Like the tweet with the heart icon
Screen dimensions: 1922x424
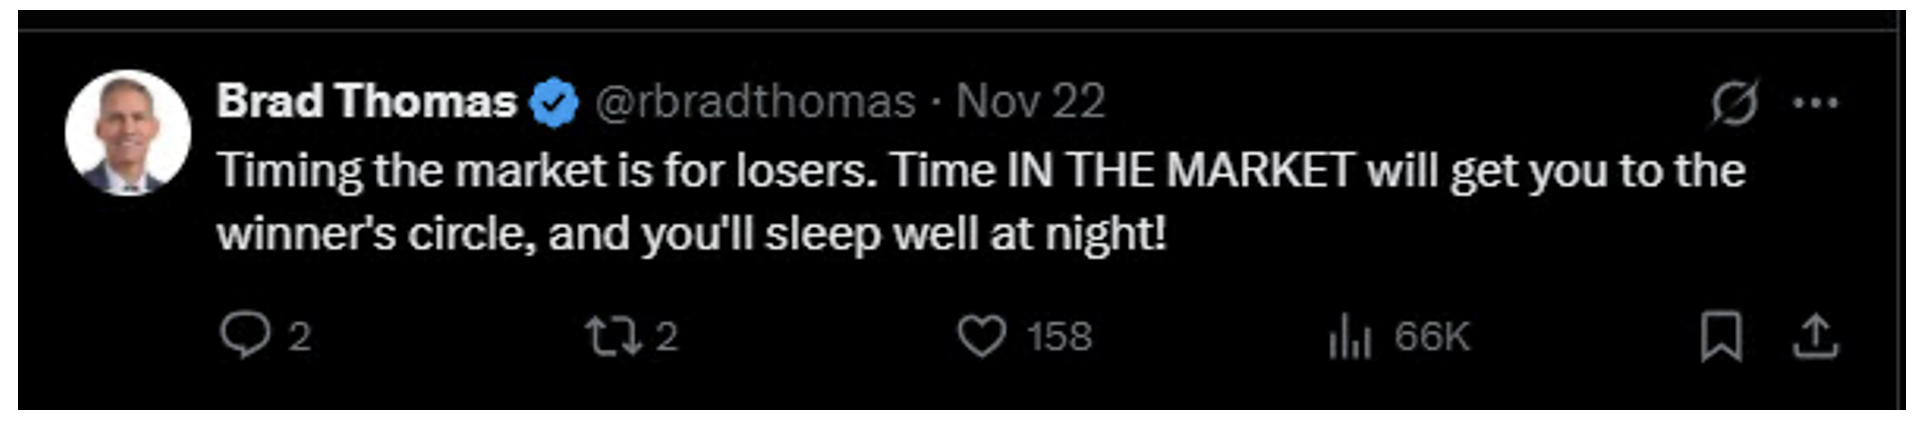pyautogui.click(x=981, y=337)
